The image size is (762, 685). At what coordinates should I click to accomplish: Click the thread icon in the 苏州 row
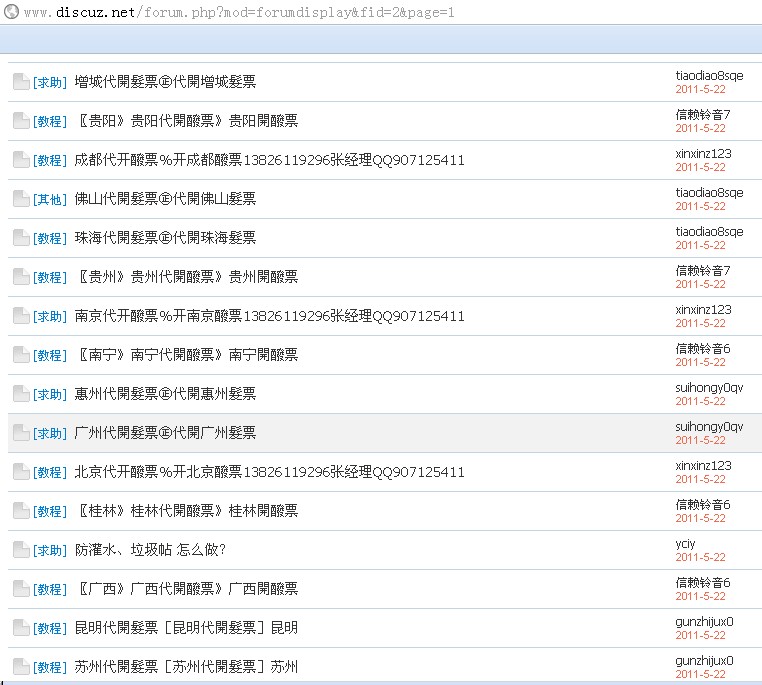[21, 667]
